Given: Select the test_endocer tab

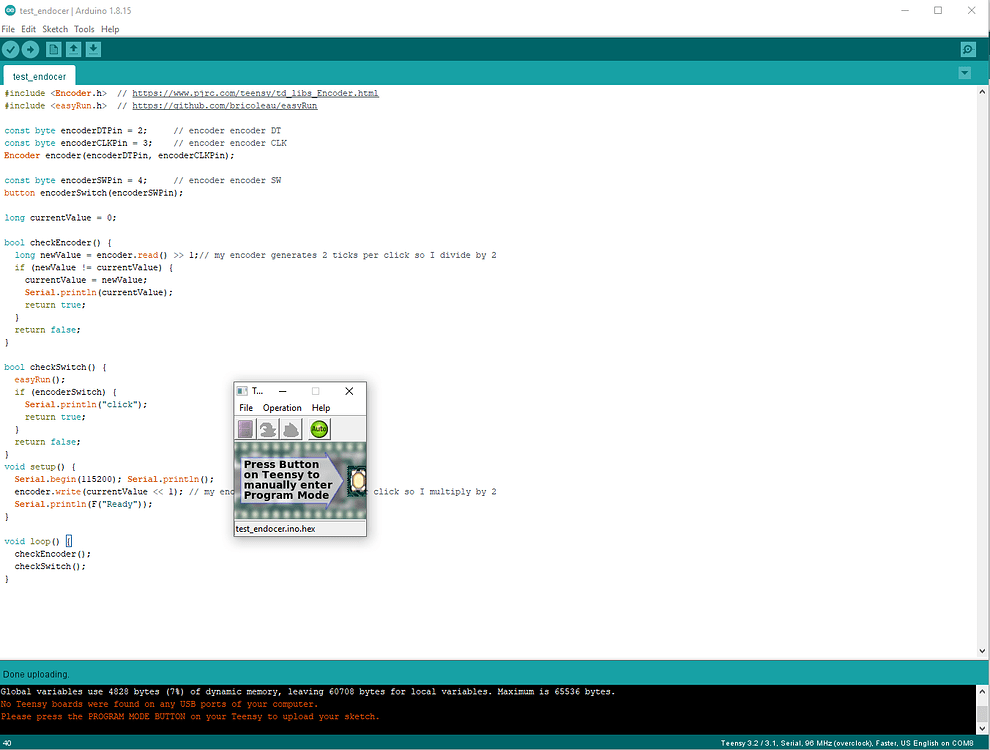Looking at the screenshot, I should [x=38, y=76].
